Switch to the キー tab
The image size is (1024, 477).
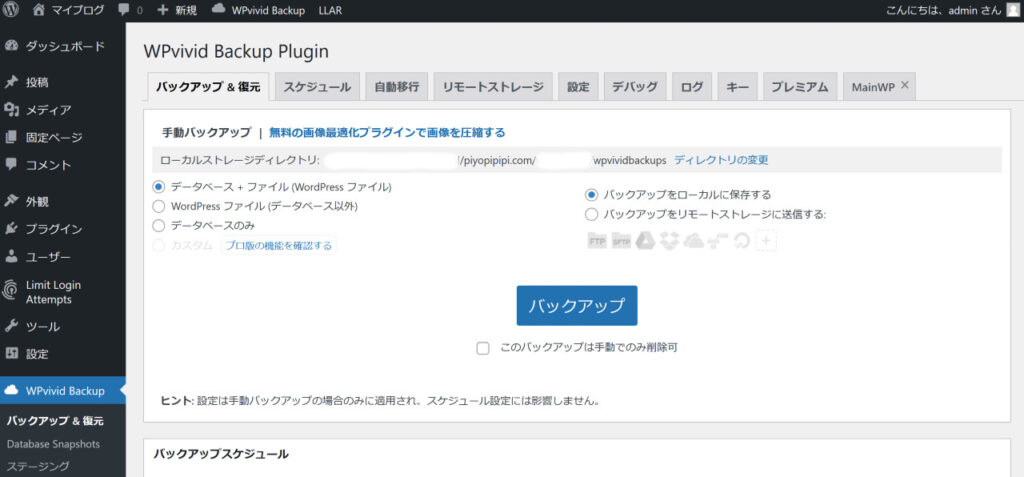(x=737, y=87)
